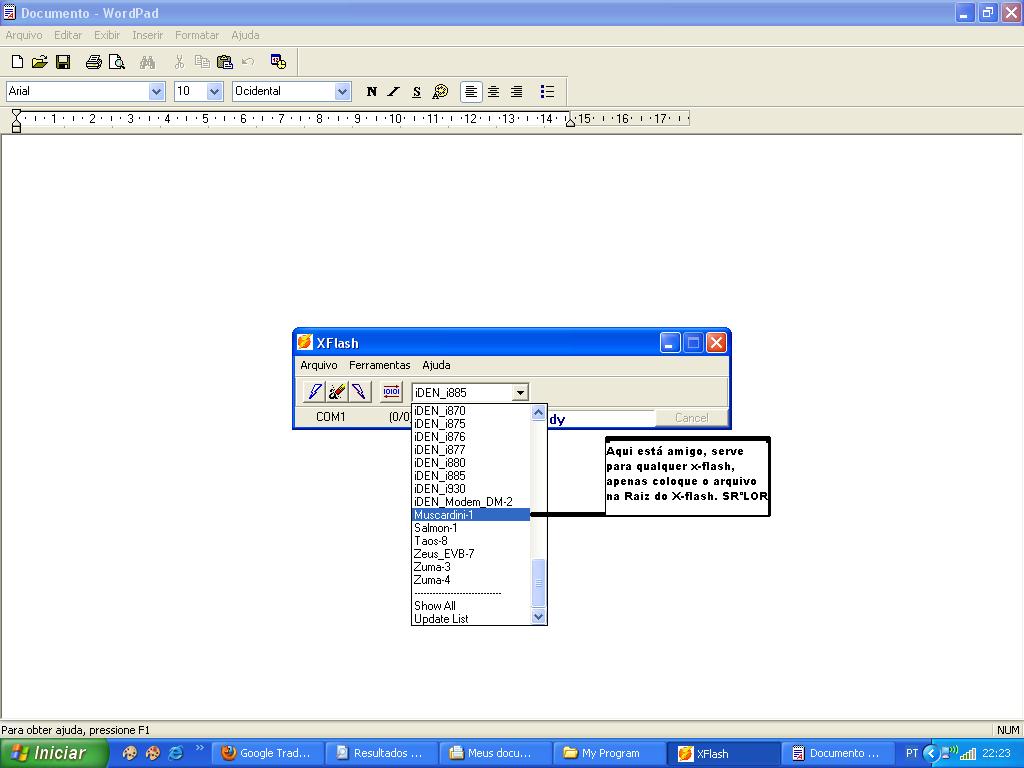Undo last action in WordPad toolbar
The width and height of the screenshot is (1024, 768).
(x=248, y=62)
